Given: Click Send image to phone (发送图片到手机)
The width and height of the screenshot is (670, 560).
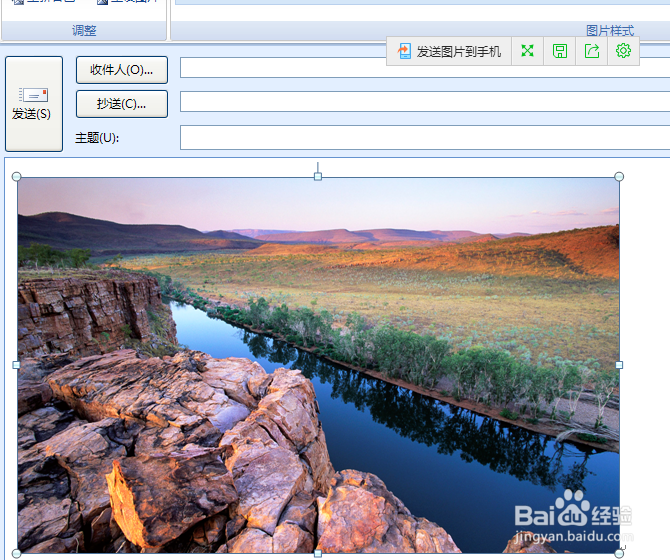Looking at the screenshot, I should (449, 51).
